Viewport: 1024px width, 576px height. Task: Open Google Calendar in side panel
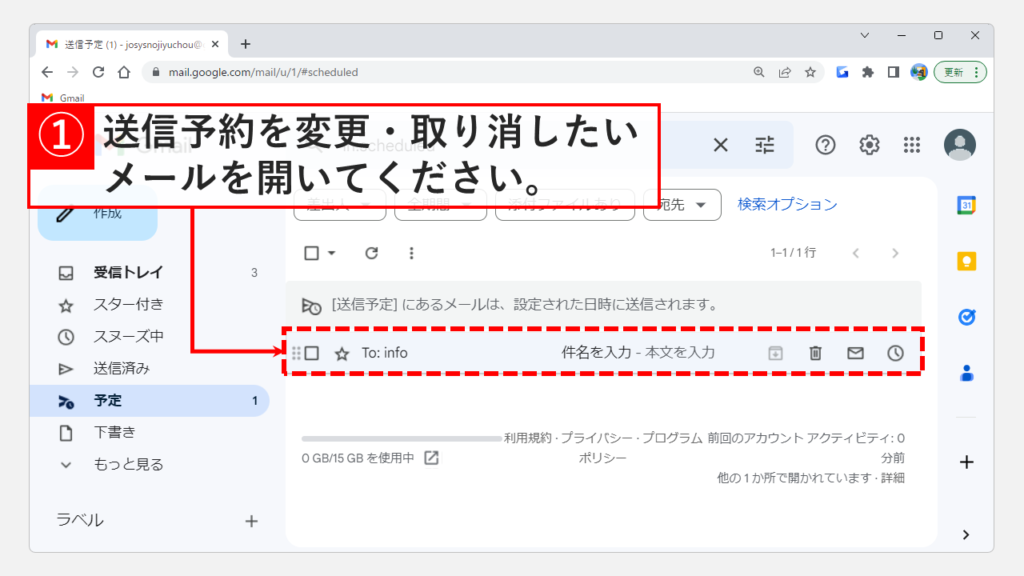(x=966, y=205)
